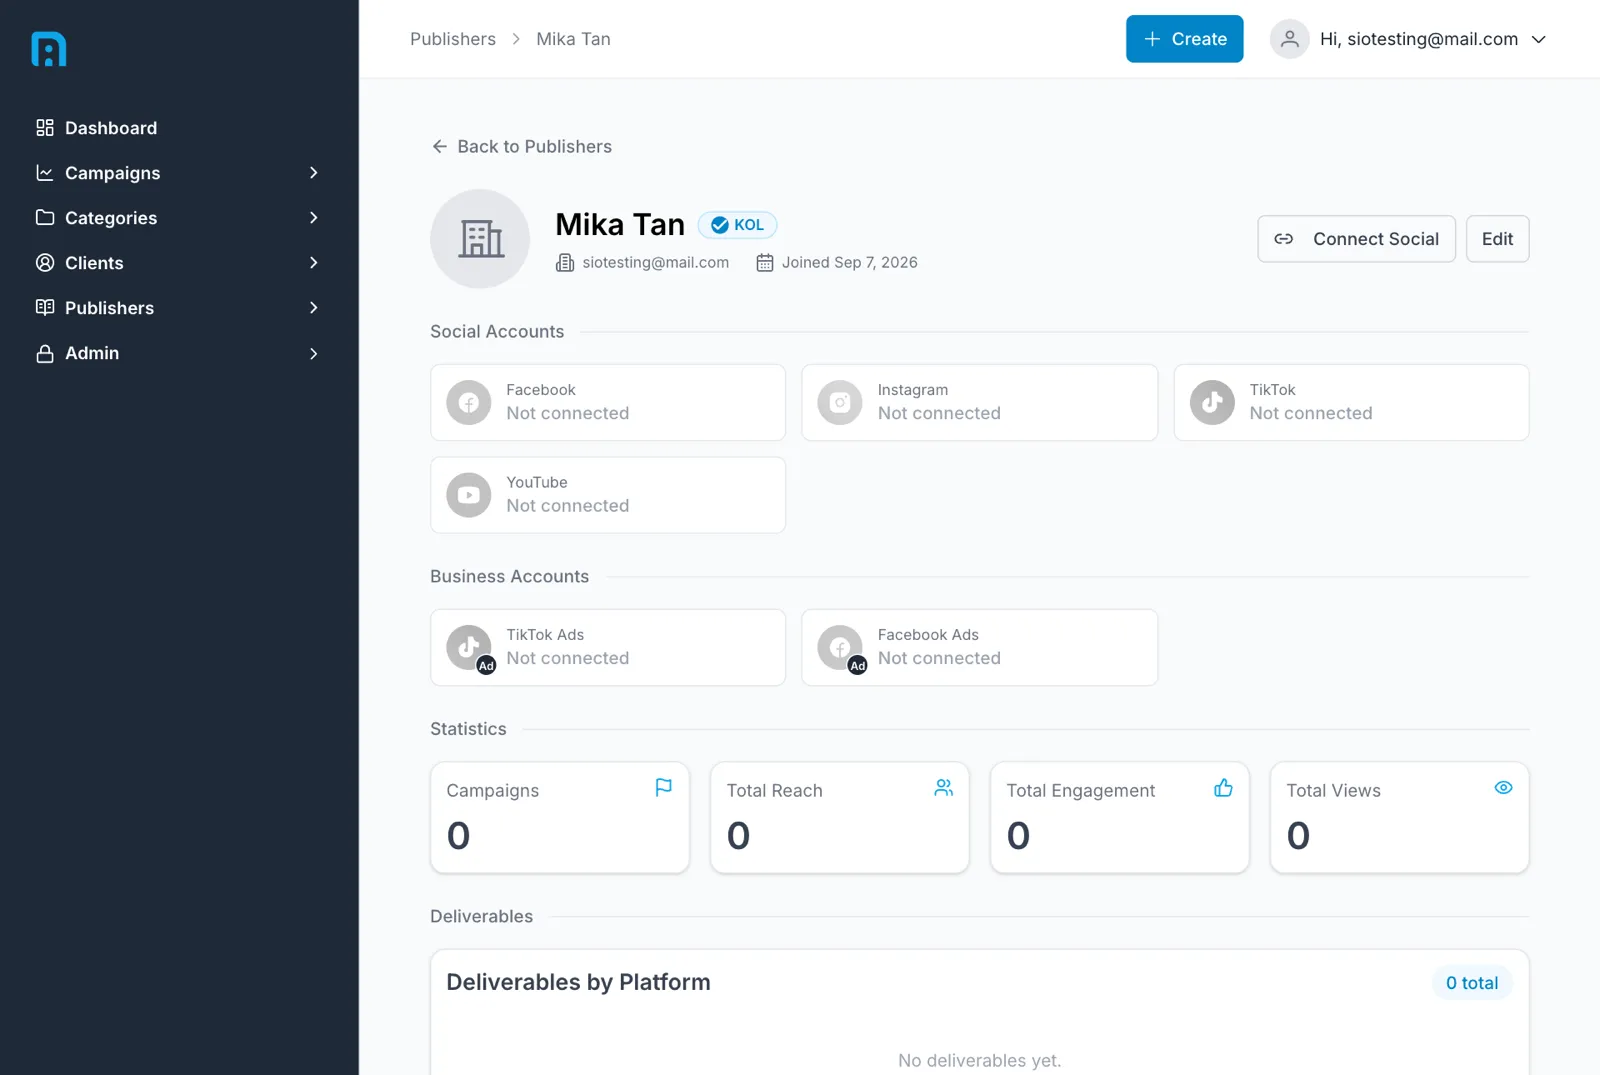Click the Hi, siotesting@mail.com greeting text

1419,39
